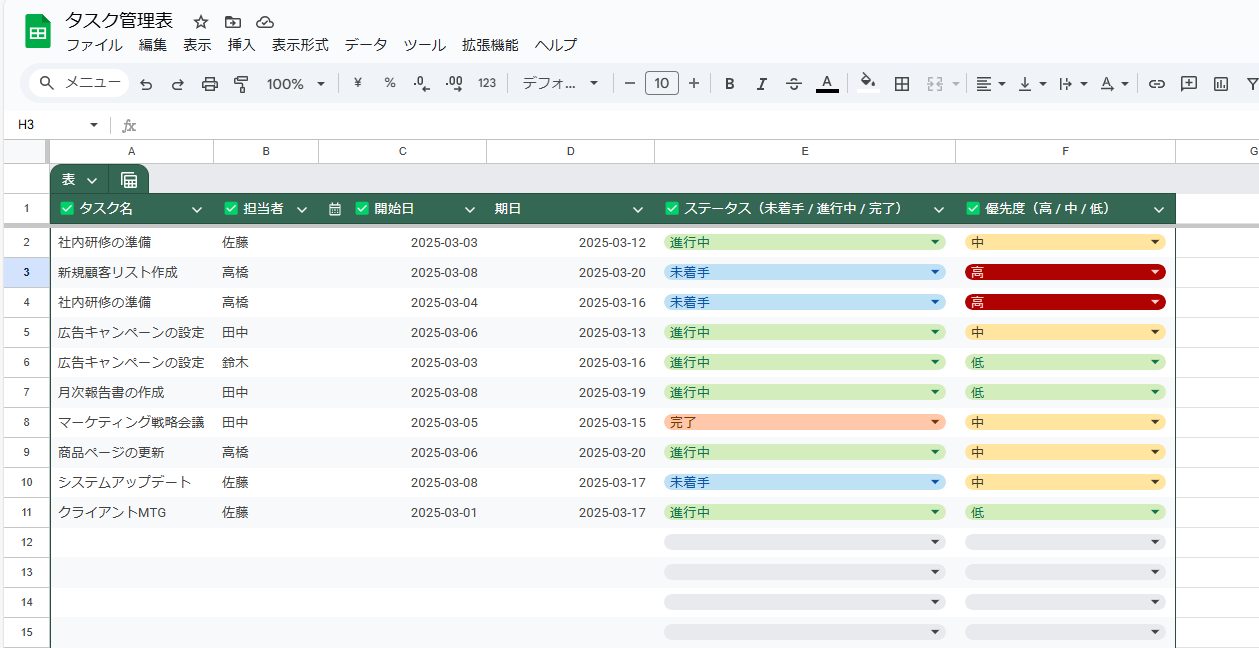
Task: Click the print icon
Action: click(210, 84)
